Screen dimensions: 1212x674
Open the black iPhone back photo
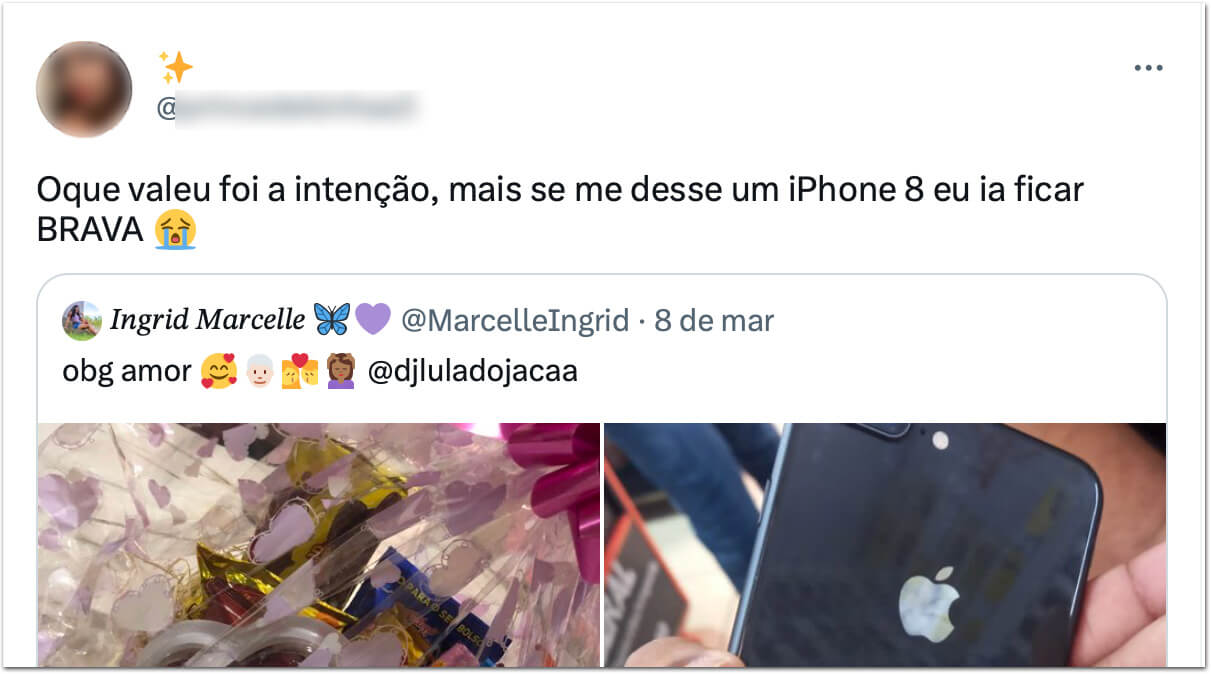885,545
